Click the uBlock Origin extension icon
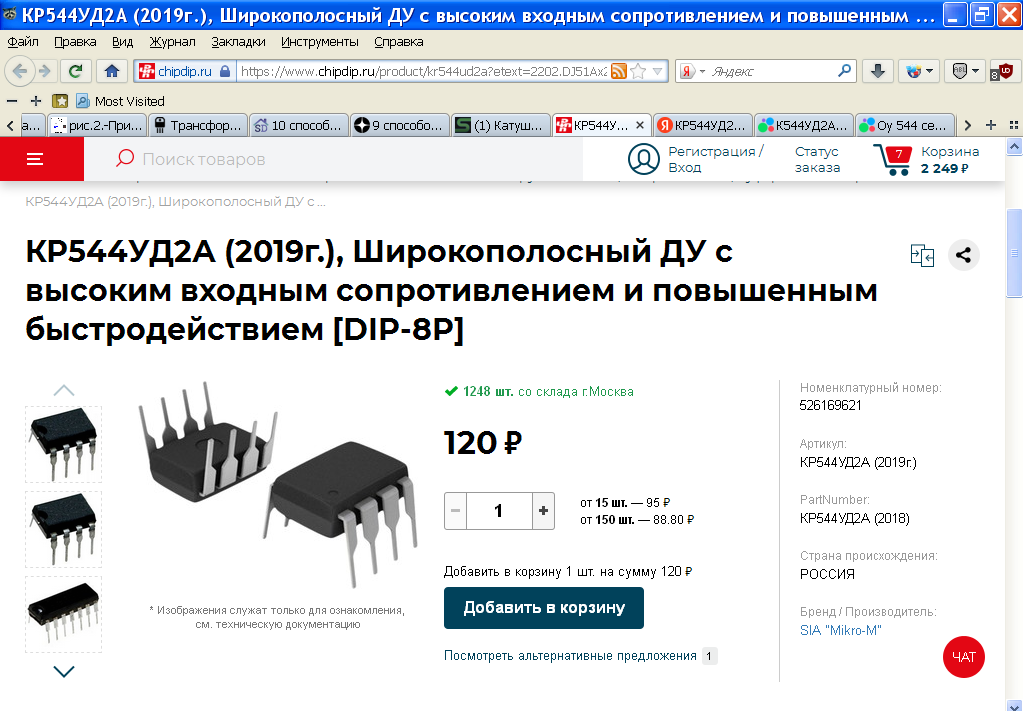The height and width of the screenshot is (711, 1023). 1006,71
